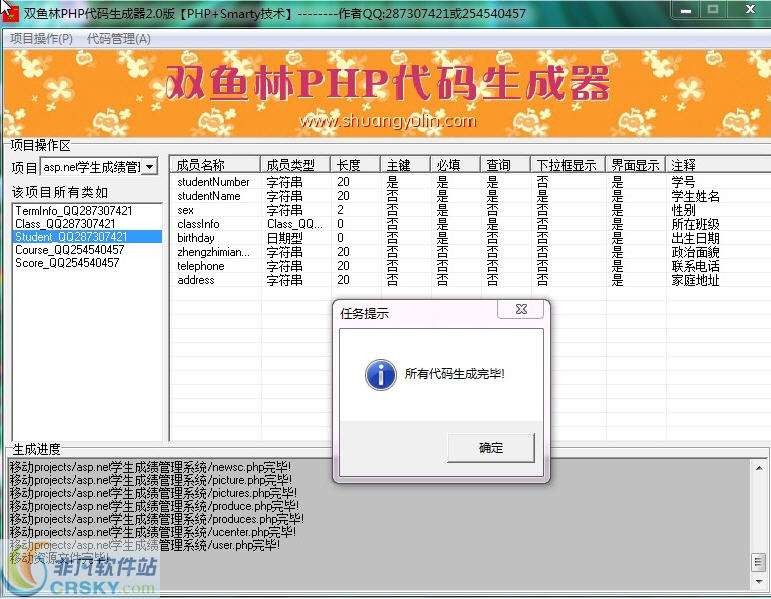Open the project dropdown arrow

[149, 167]
